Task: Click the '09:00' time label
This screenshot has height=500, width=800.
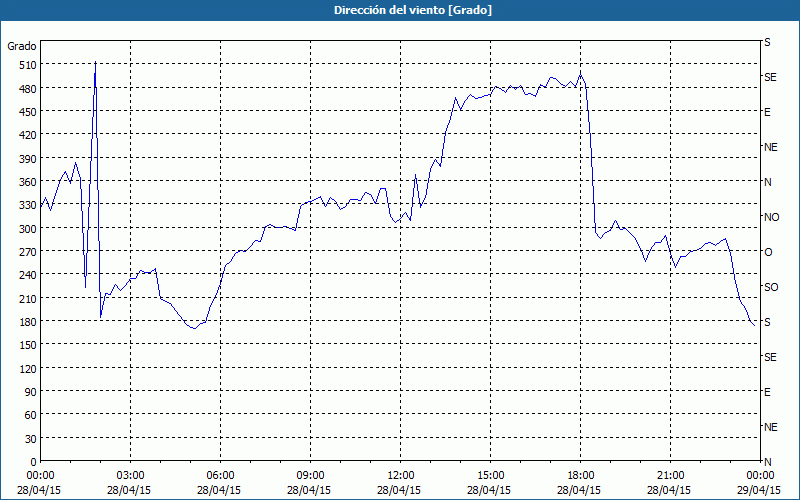Action: [x=310, y=476]
